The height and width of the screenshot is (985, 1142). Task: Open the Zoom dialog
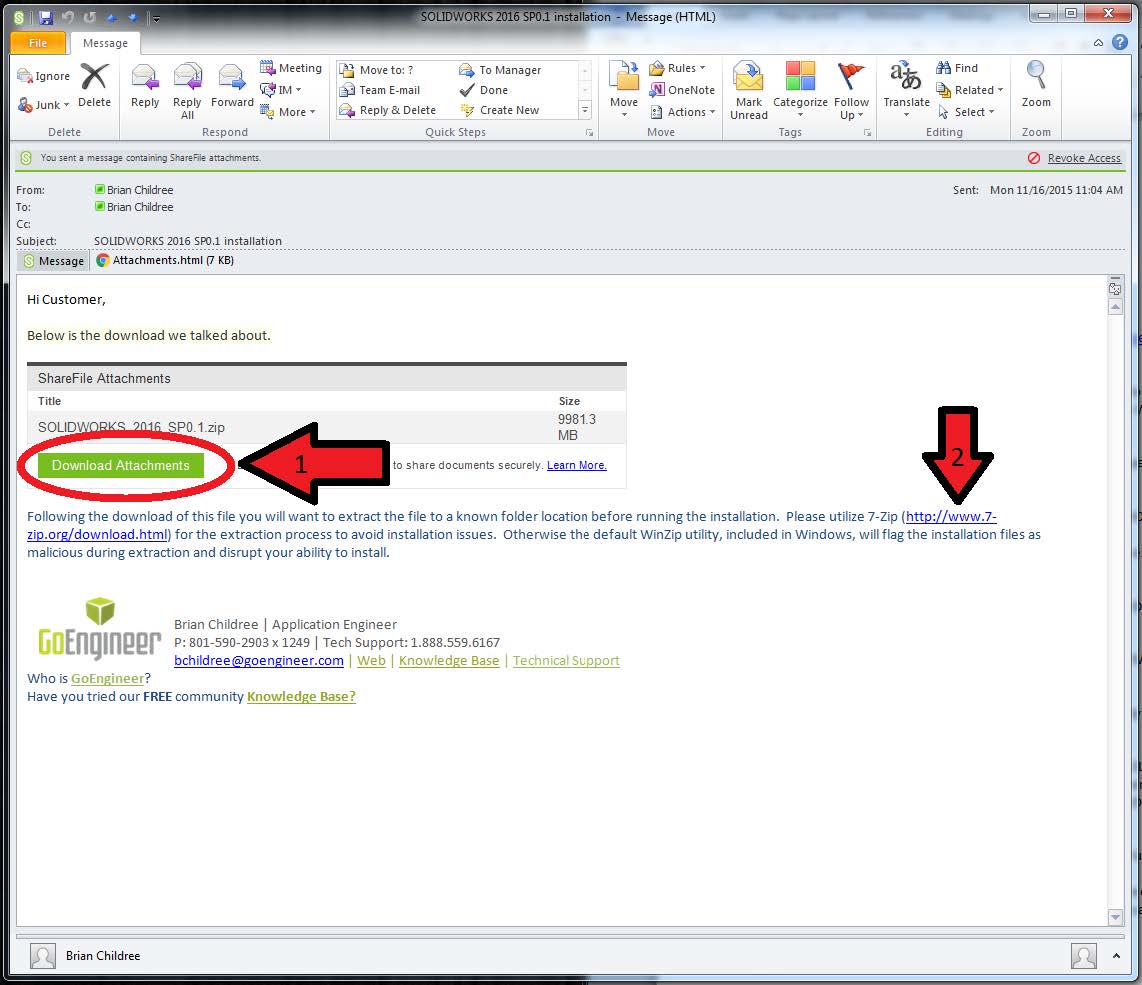click(x=1036, y=86)
